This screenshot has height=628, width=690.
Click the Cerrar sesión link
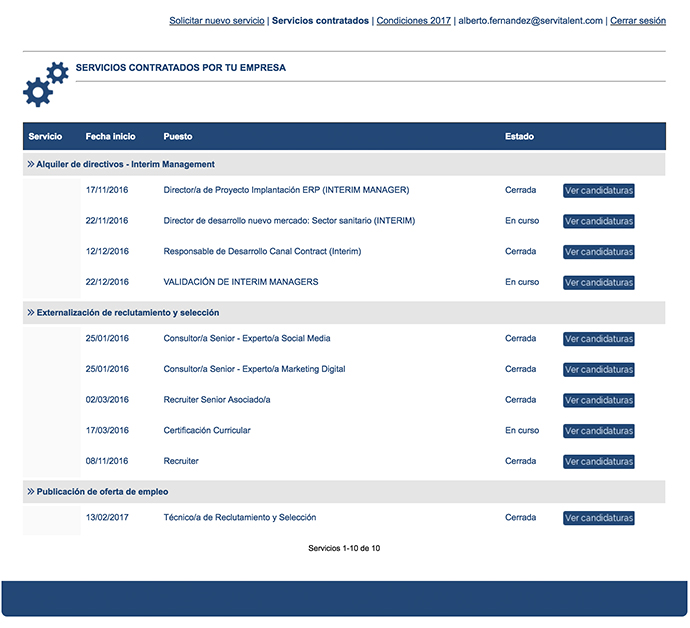637,20
